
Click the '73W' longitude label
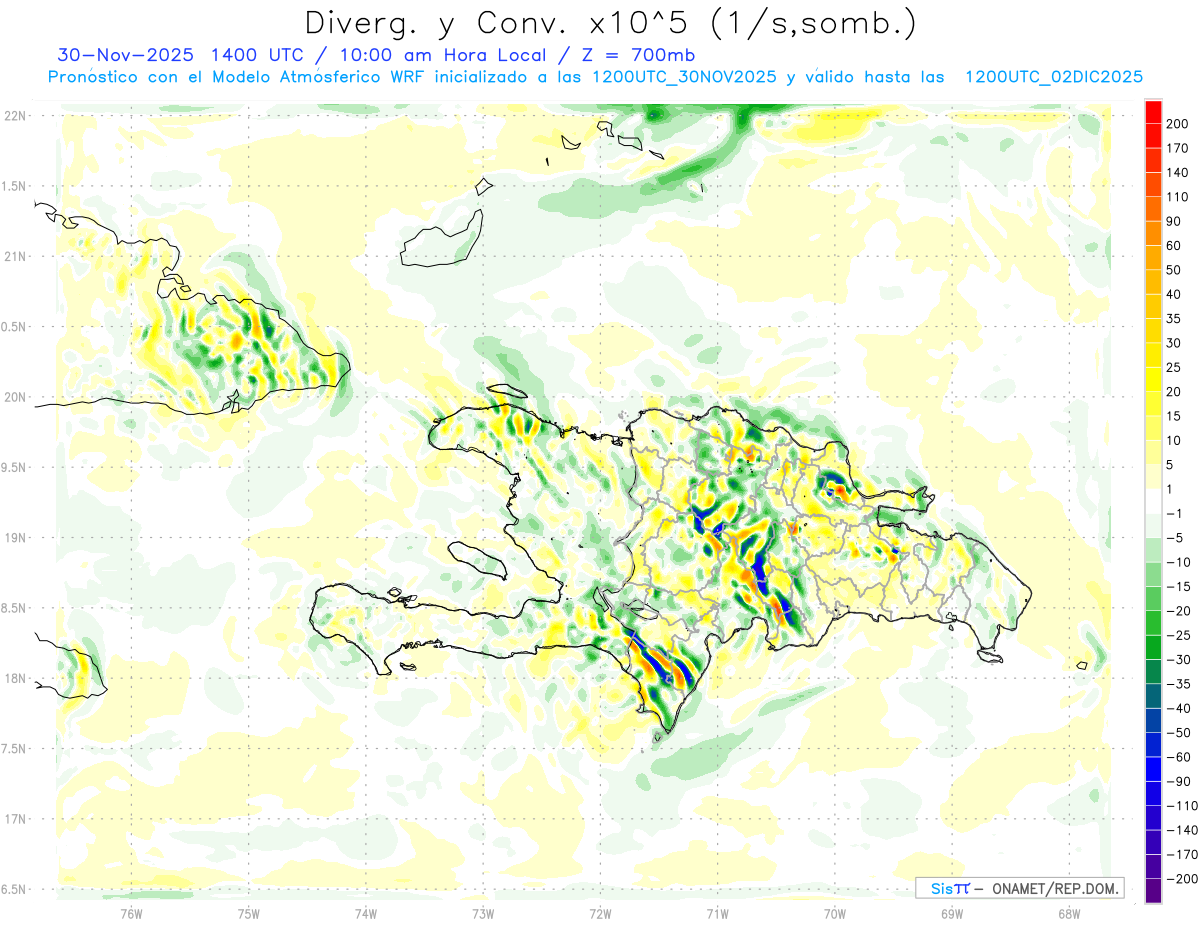pyautogui.click(x=483, y=912)
